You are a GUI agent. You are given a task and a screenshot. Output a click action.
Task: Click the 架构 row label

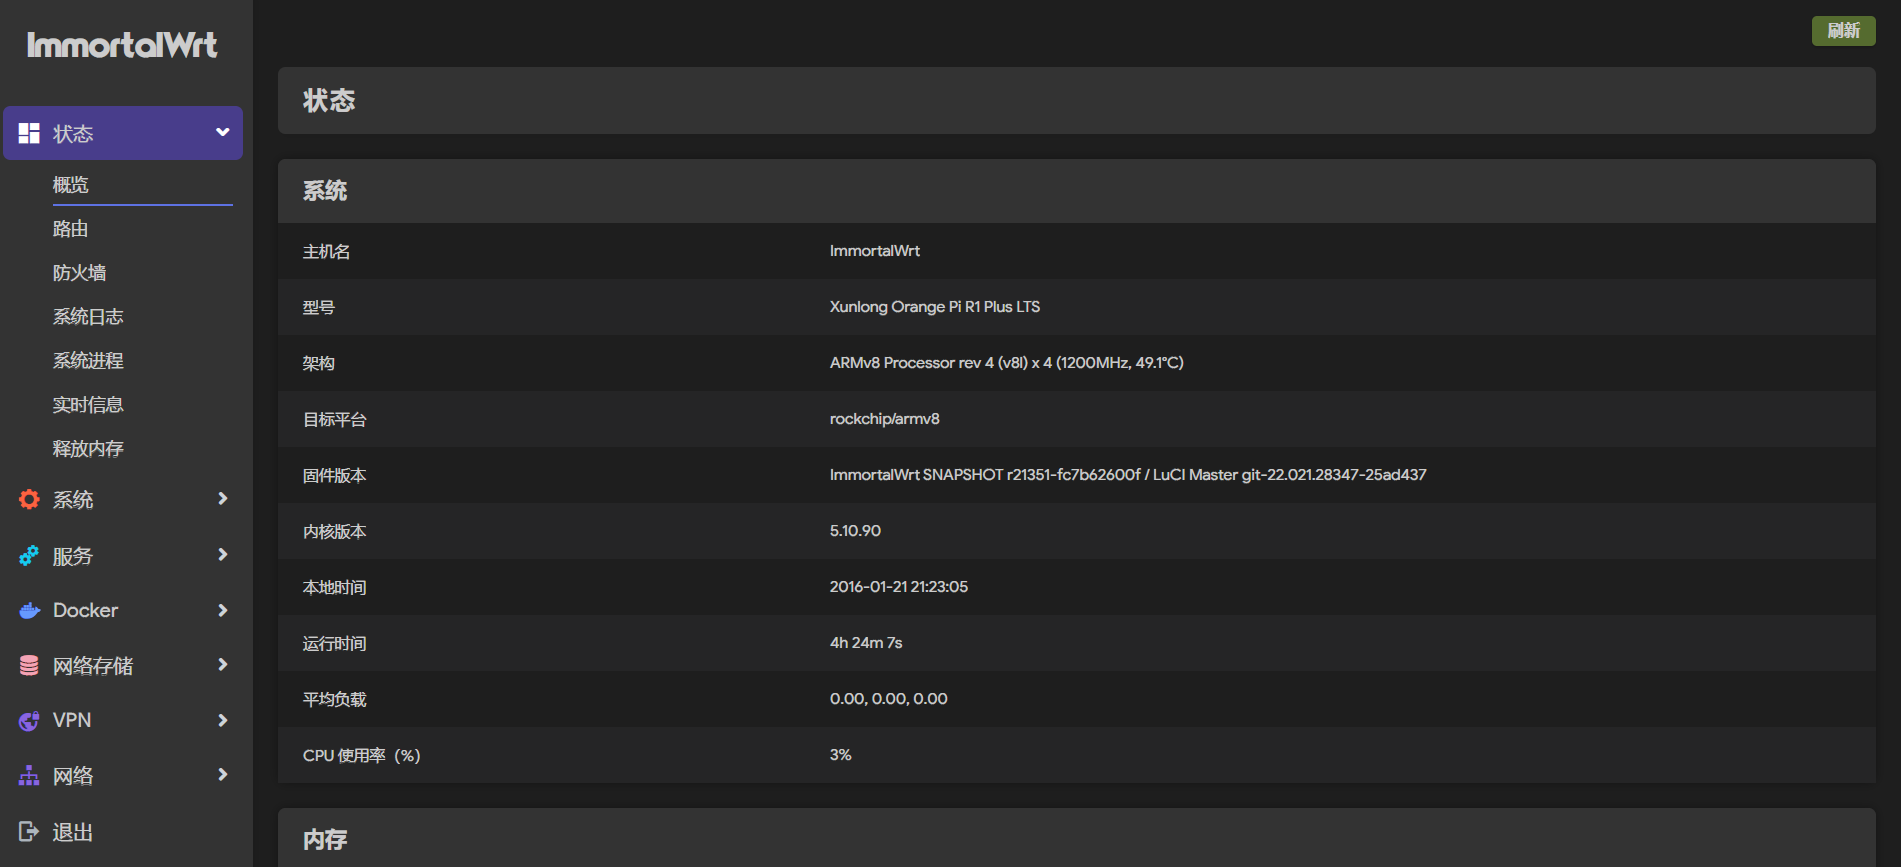(319, 364)
